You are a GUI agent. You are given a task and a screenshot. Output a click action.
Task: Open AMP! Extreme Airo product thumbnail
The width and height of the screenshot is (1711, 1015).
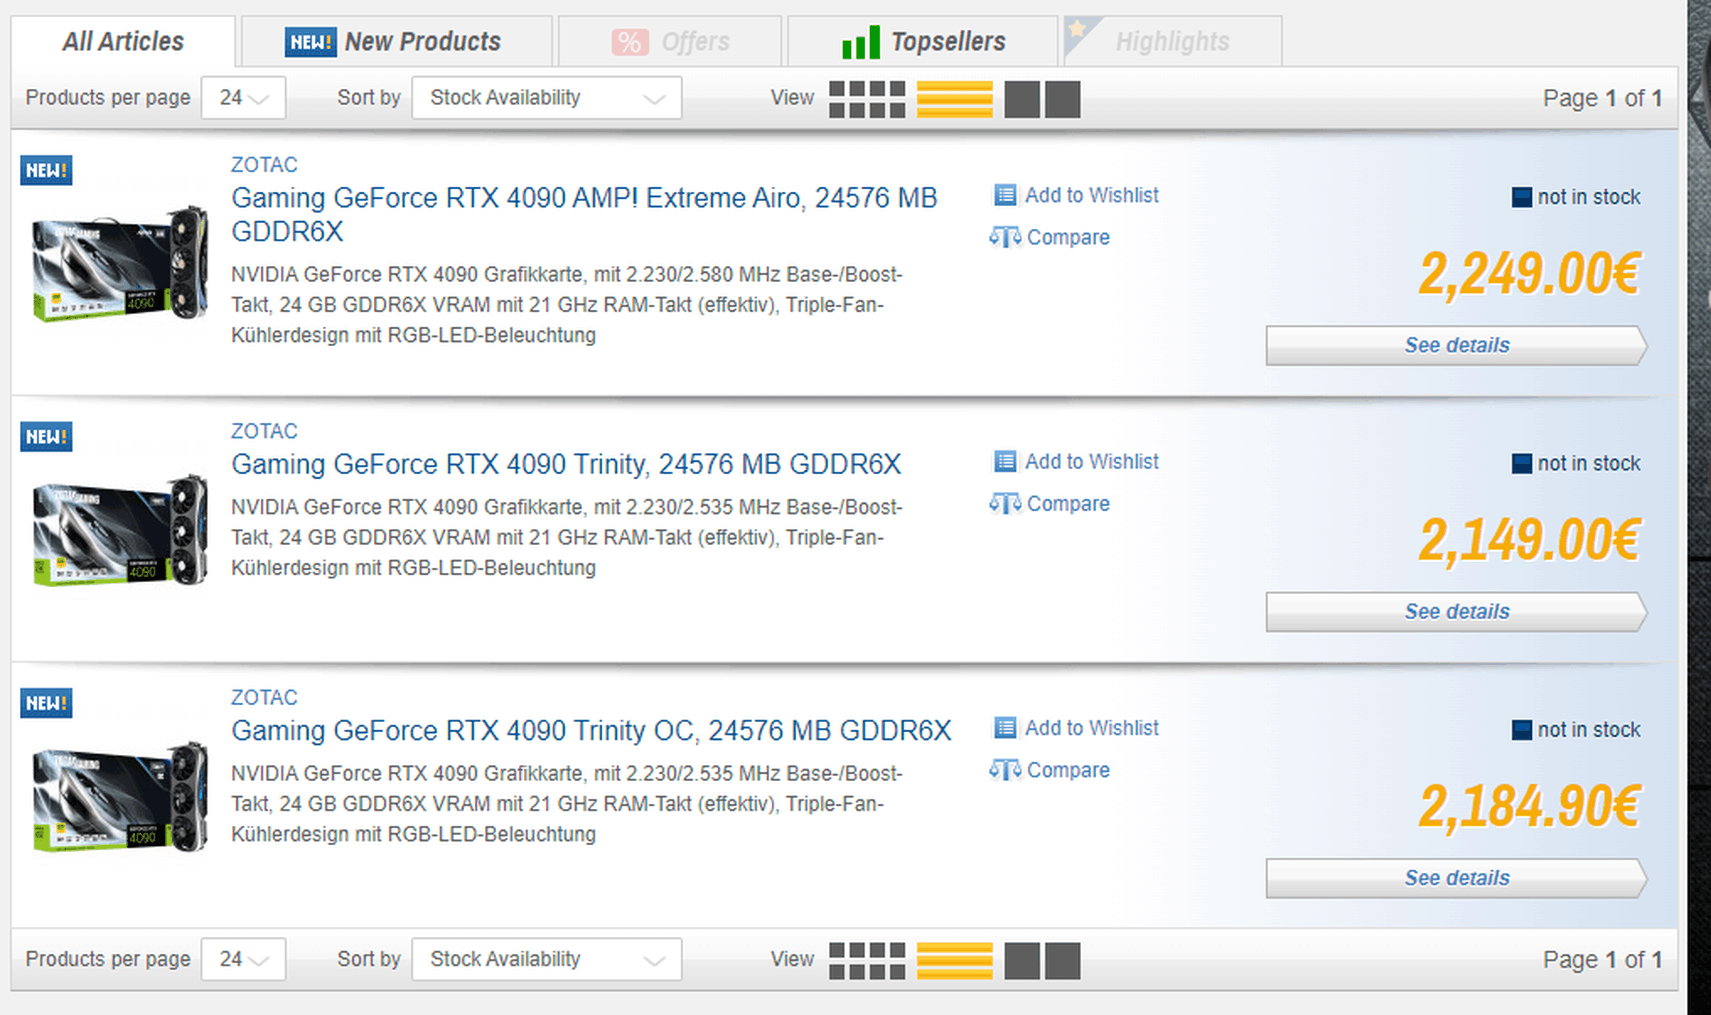click(x=120, y=264)
